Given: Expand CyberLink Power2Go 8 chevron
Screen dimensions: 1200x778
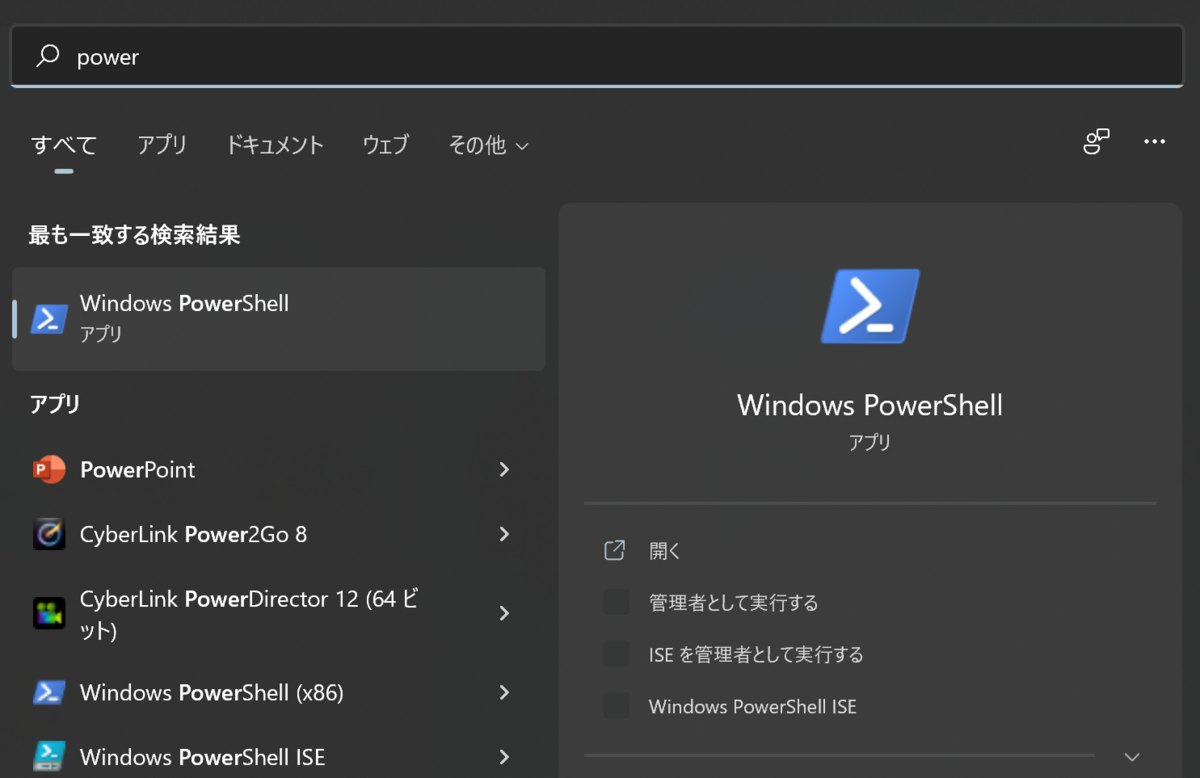Looking at the screenshot, I should 504,534.
